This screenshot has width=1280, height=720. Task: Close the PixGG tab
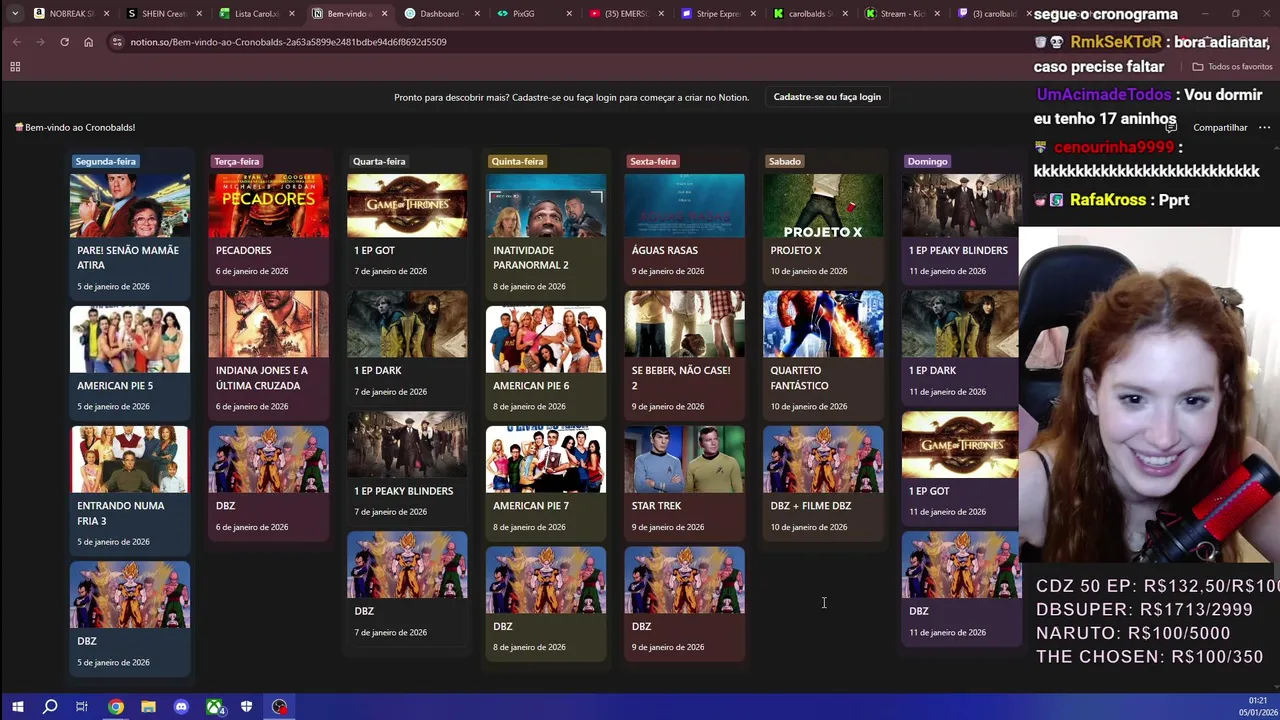(x=568, y=14)
